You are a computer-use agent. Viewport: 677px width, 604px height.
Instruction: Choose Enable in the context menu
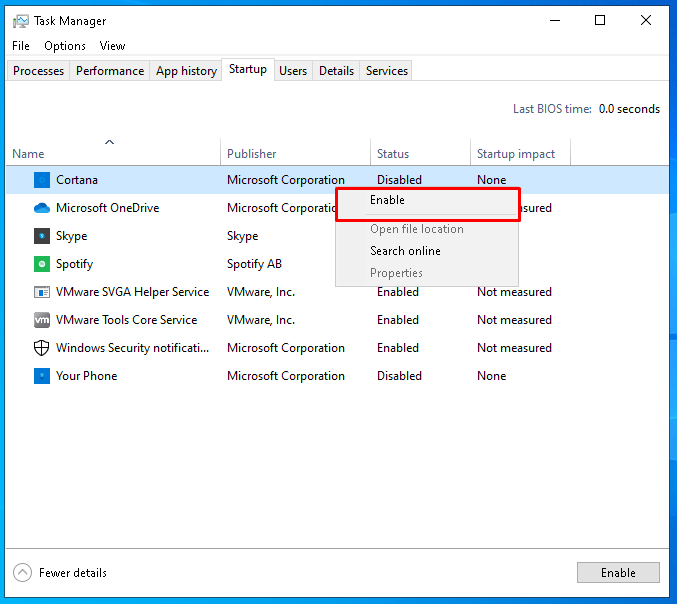tap(427, 200)
